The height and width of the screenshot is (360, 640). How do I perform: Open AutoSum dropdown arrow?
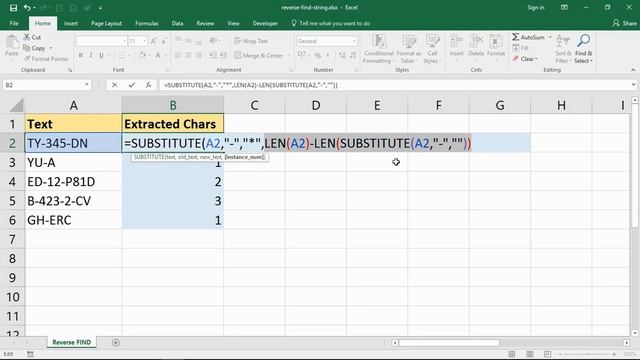(550, 37)
